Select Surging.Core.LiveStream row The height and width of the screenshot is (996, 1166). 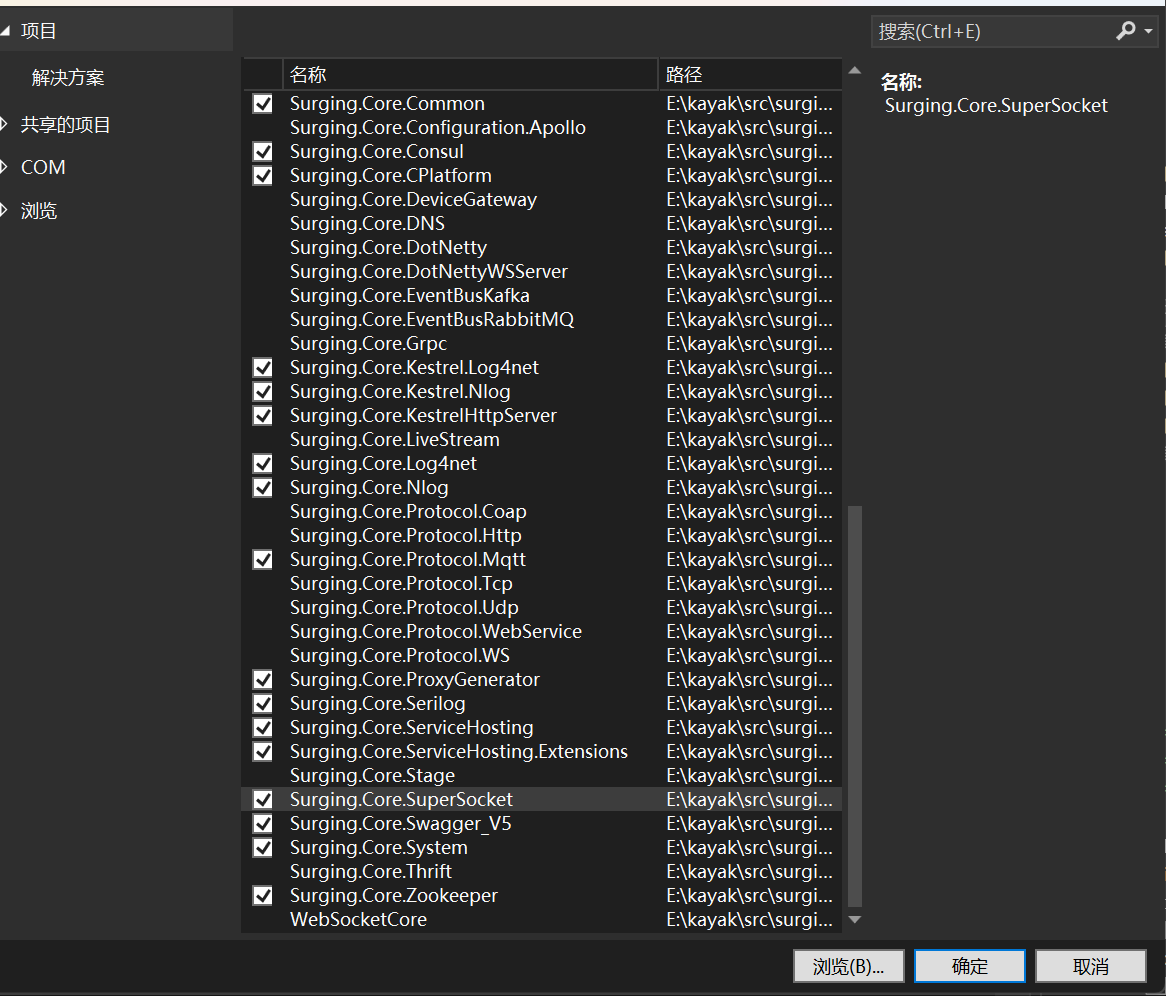(542, 439)
